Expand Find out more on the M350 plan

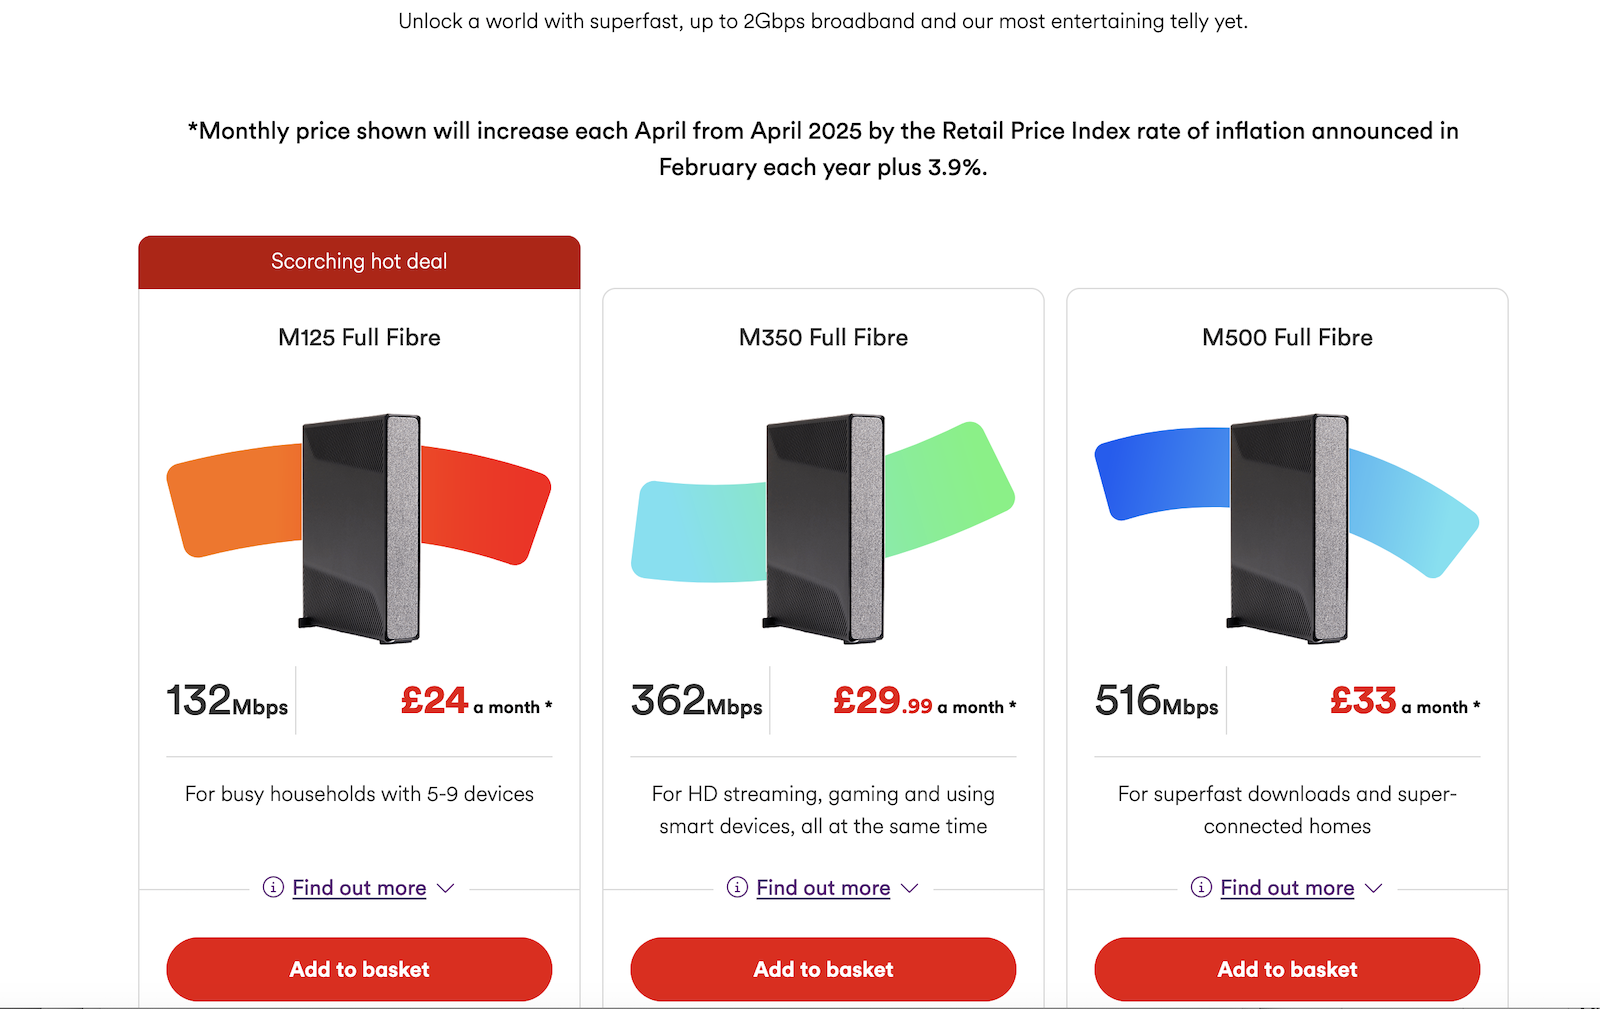coord(824,887)
